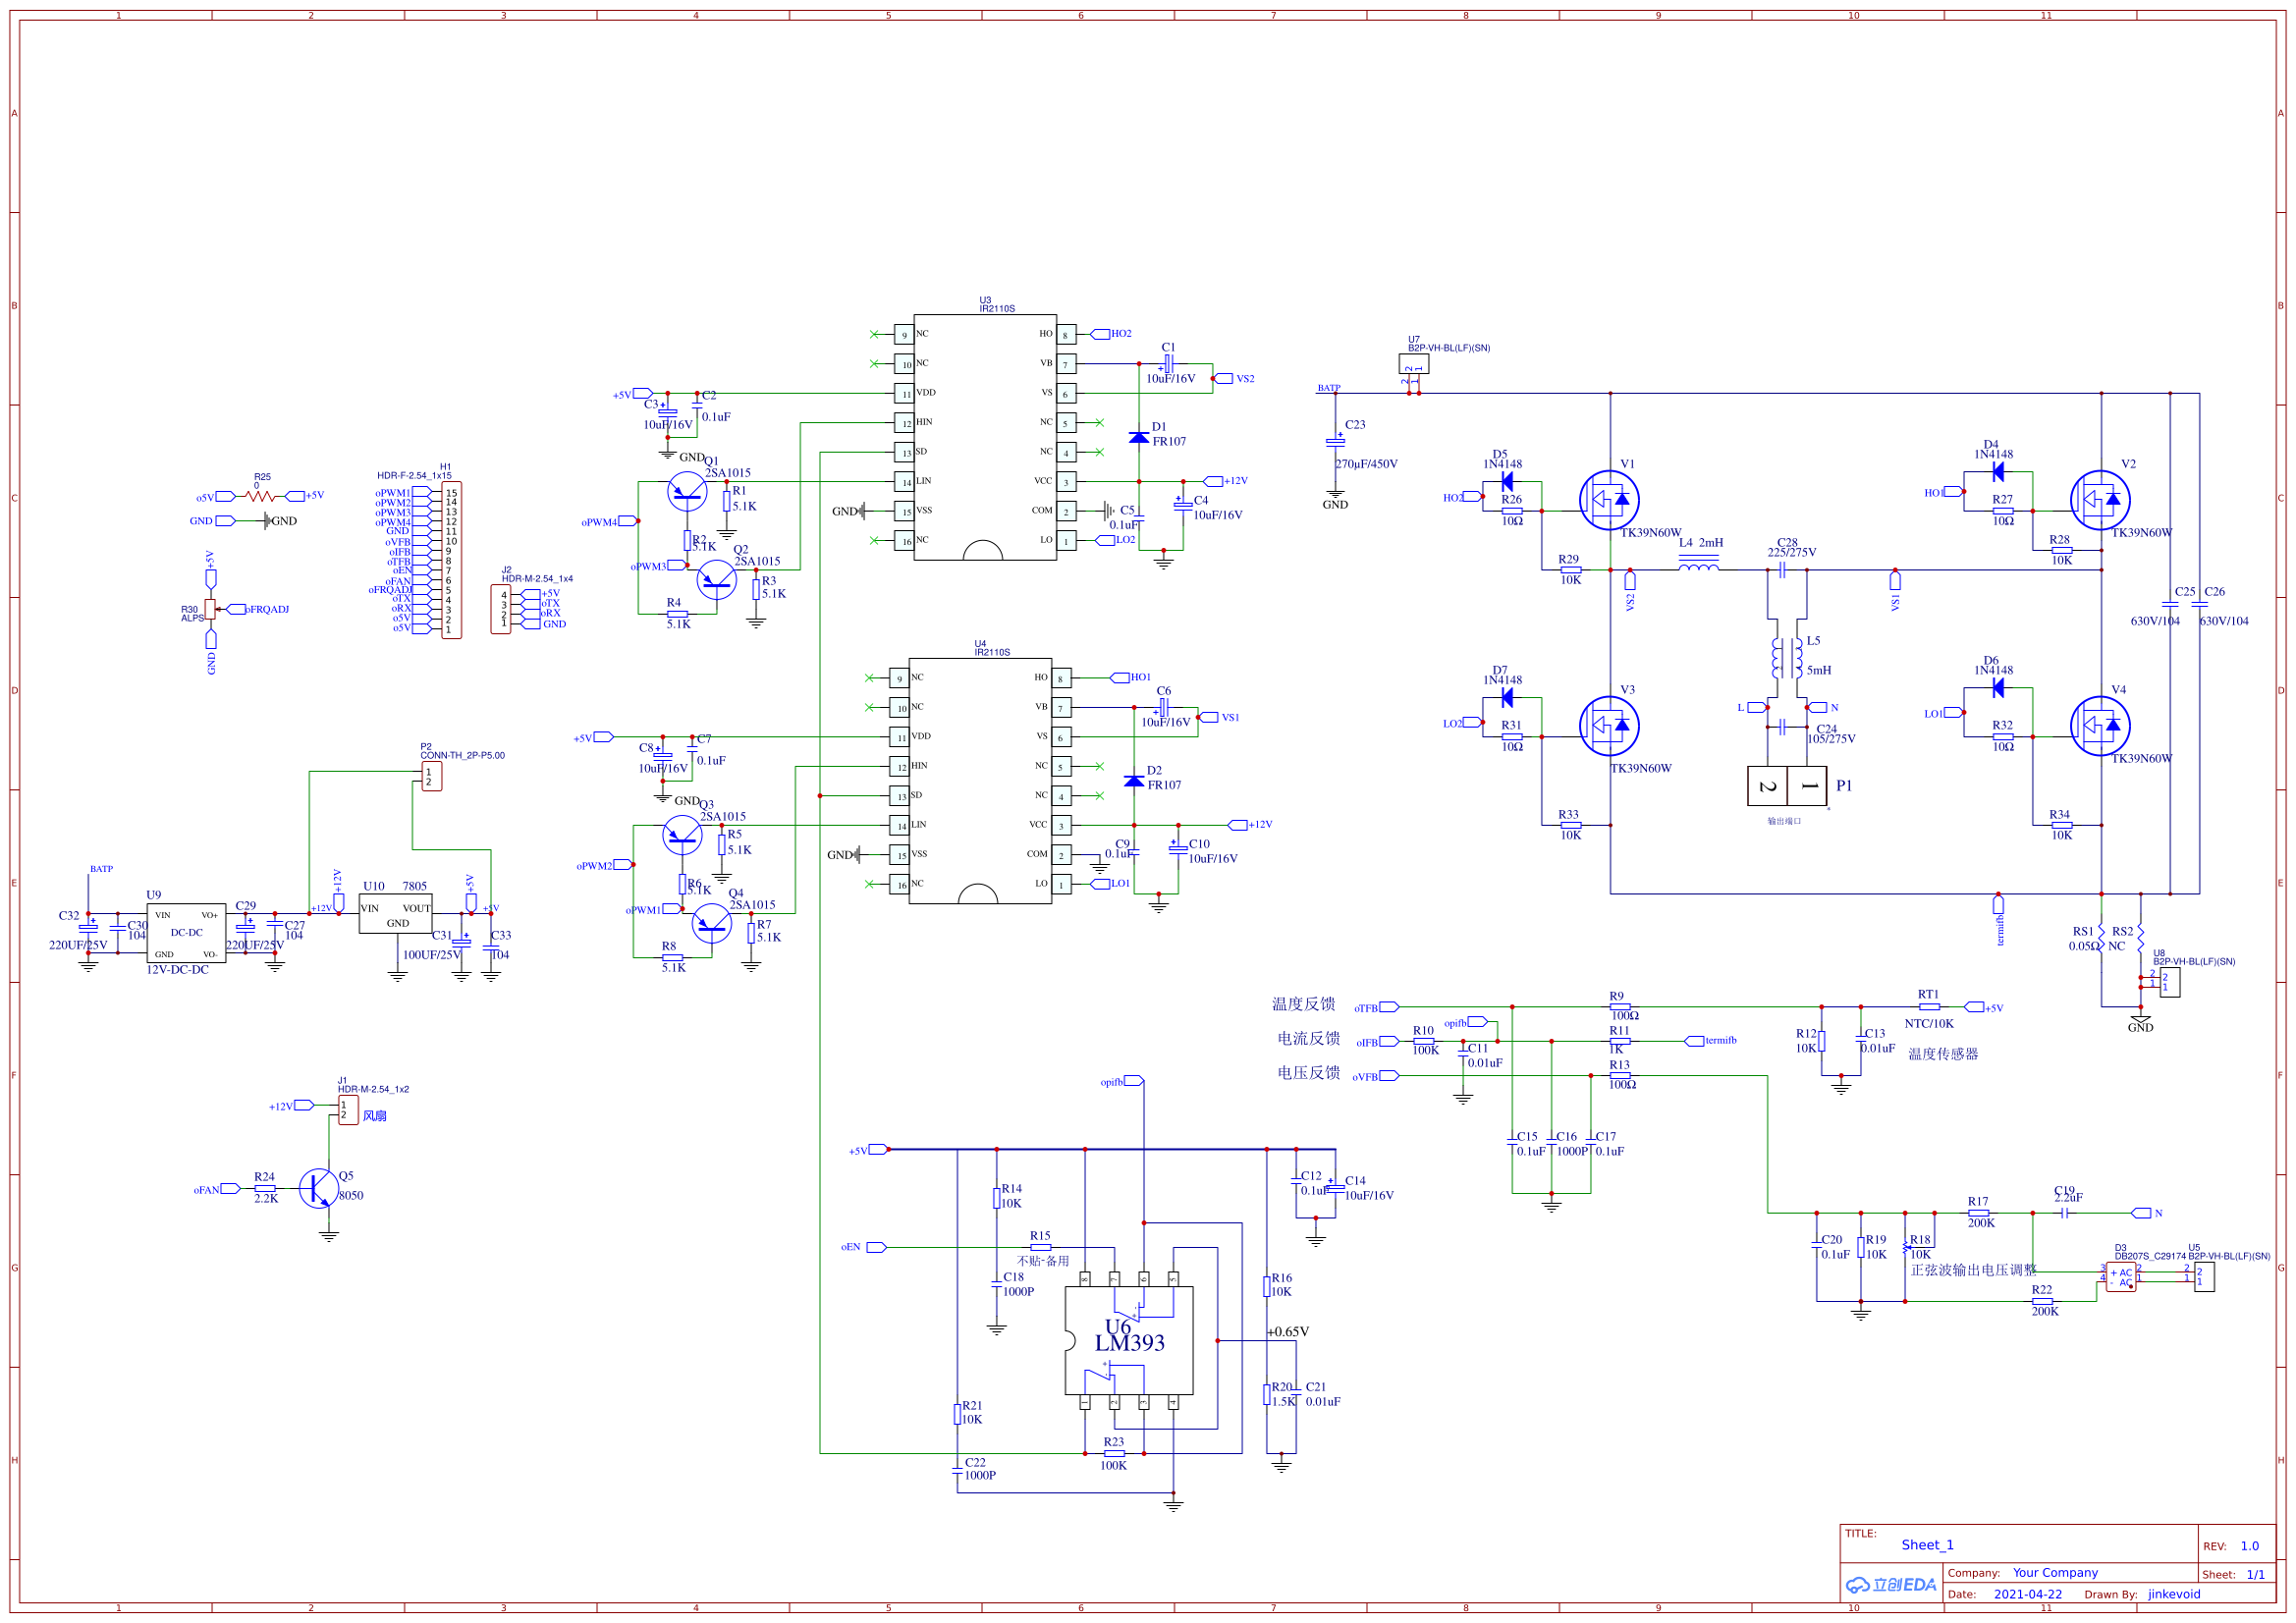Select MOSFET V1 TK39N60W symbol

(x=1612, y=500)
